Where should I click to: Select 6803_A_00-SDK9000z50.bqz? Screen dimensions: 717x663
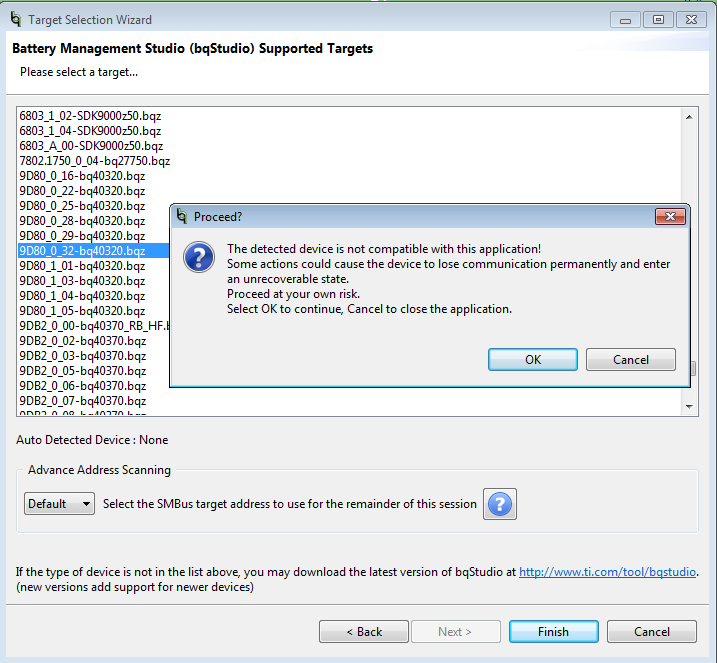91,146
